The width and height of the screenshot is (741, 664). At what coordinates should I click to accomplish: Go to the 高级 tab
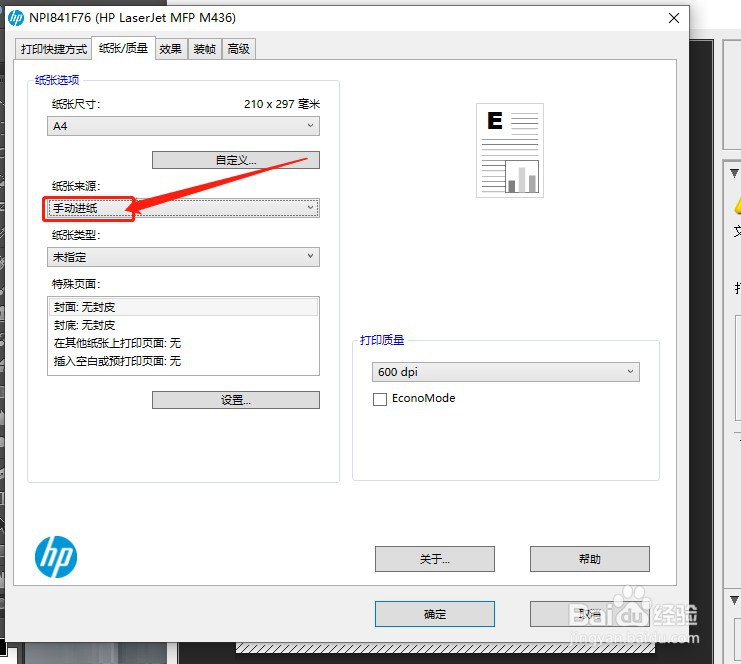coord(239,49)
